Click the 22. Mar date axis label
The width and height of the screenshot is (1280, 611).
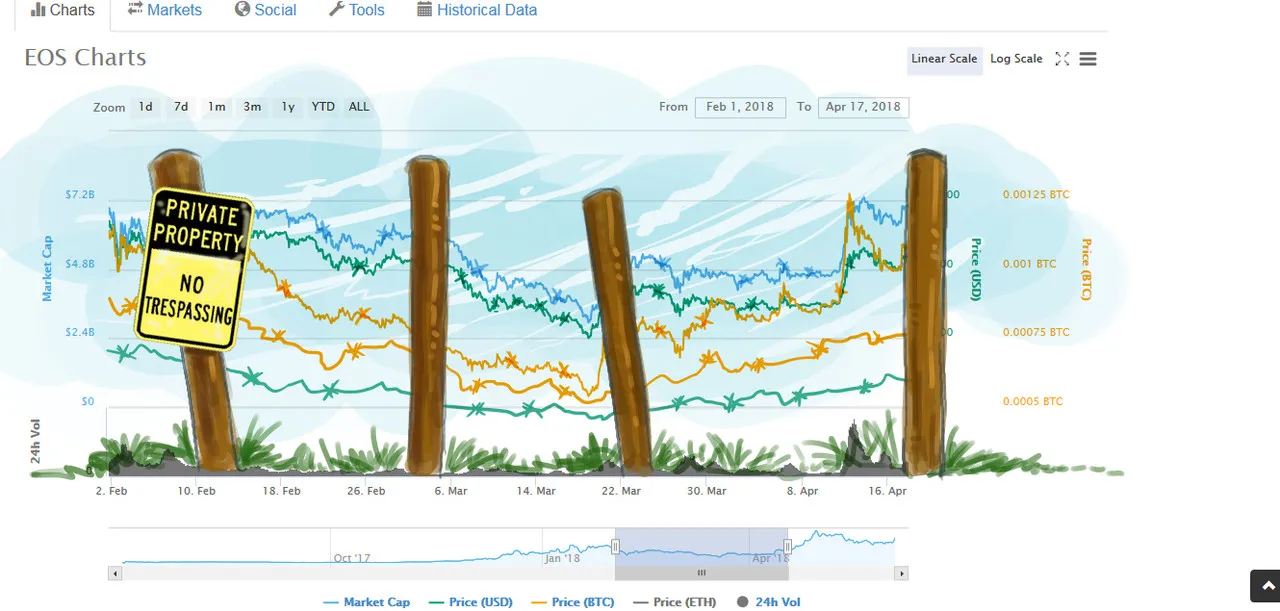tap(620, 491)
